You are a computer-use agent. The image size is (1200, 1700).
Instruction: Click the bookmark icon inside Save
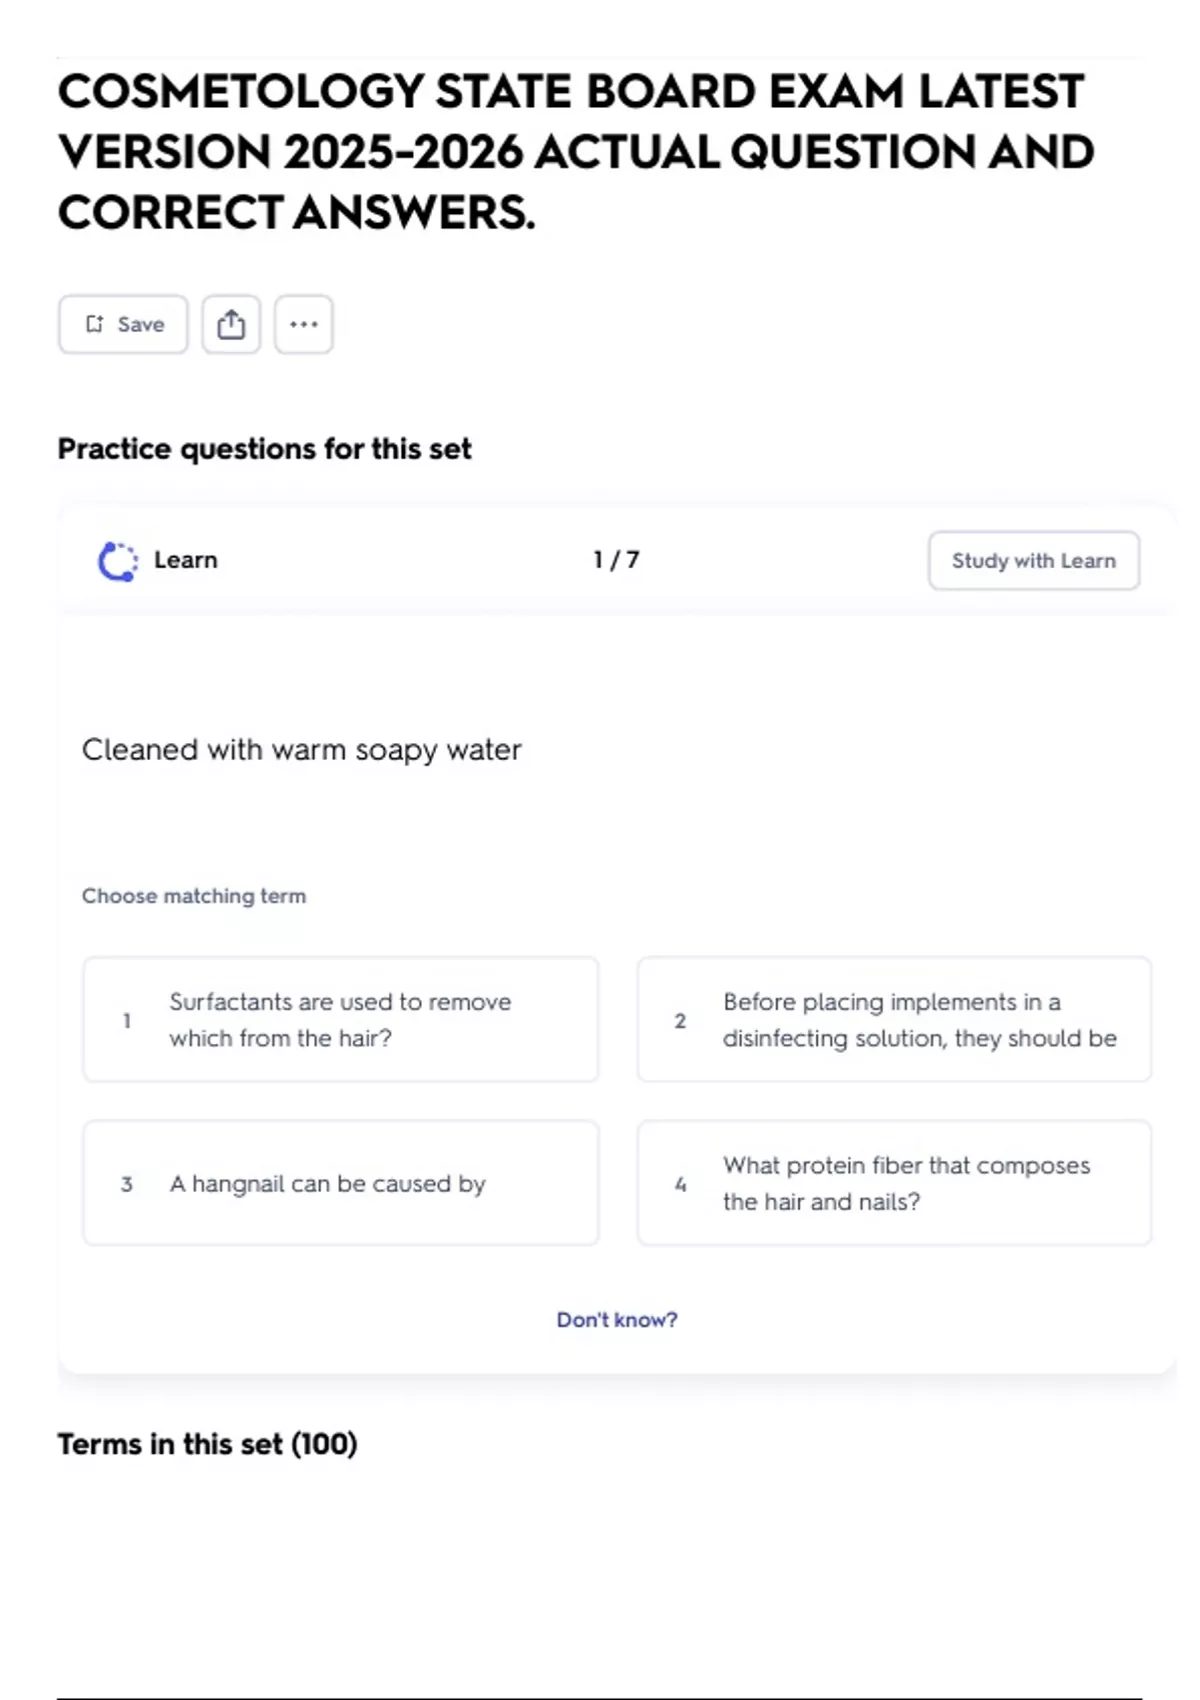[x=95, y=324]
